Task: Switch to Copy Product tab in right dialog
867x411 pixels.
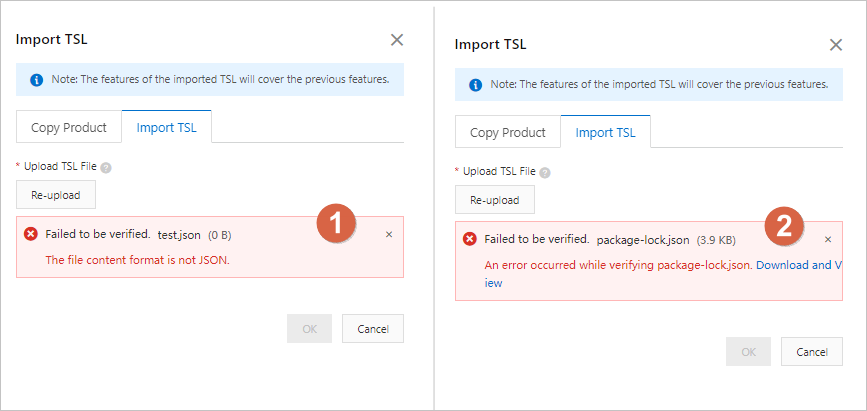Action: click(508, 132)
